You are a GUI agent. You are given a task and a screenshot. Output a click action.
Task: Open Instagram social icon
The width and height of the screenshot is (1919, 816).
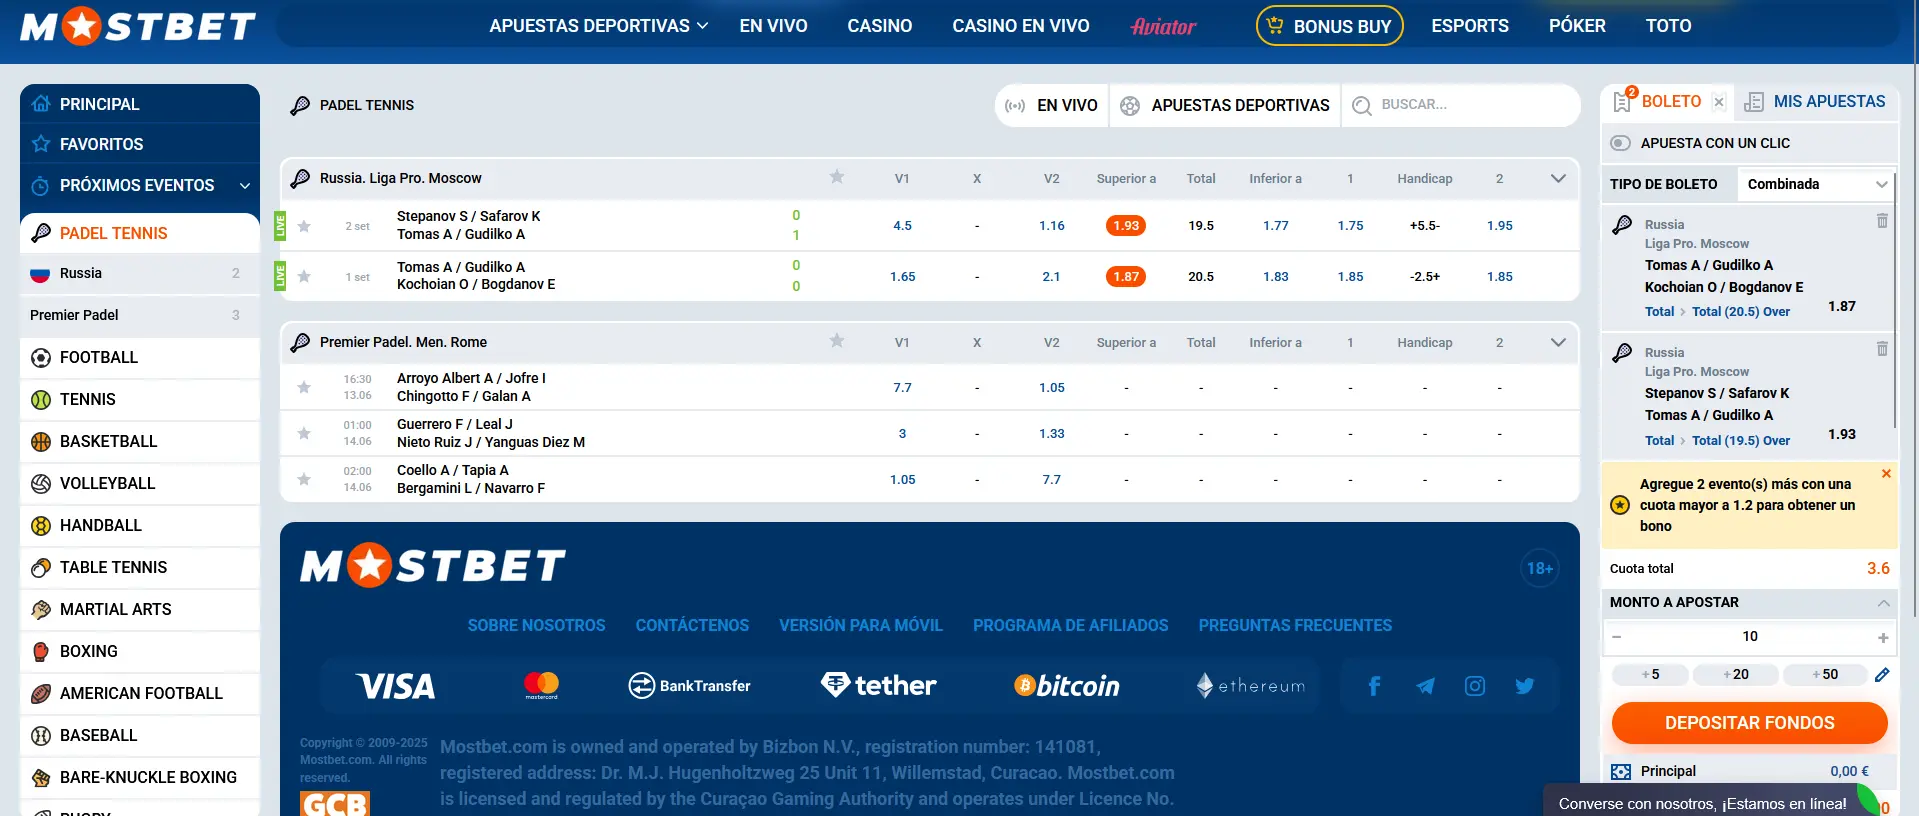click(1474, 686)
